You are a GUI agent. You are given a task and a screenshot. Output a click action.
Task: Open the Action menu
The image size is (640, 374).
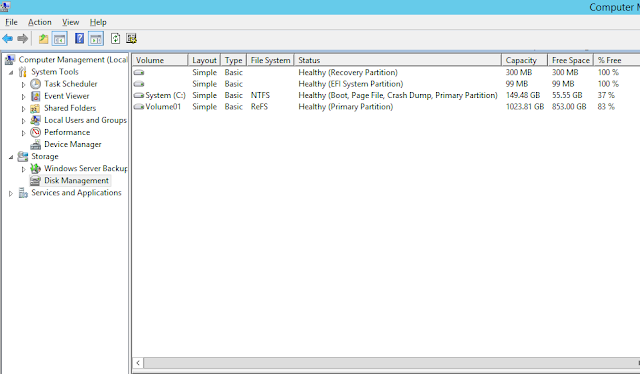click(x=40, y=22)
